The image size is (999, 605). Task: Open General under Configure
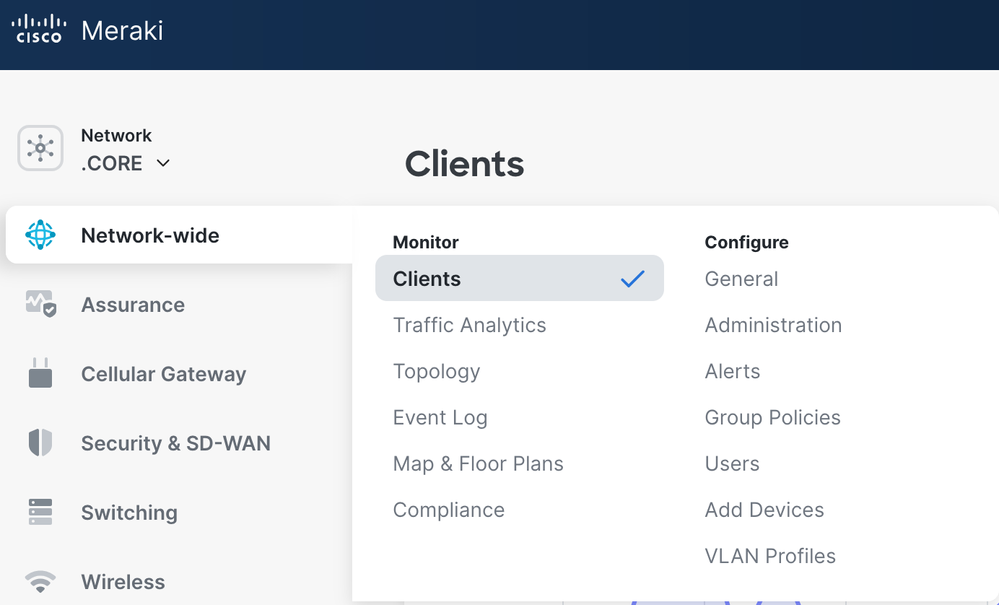point(742,279)
